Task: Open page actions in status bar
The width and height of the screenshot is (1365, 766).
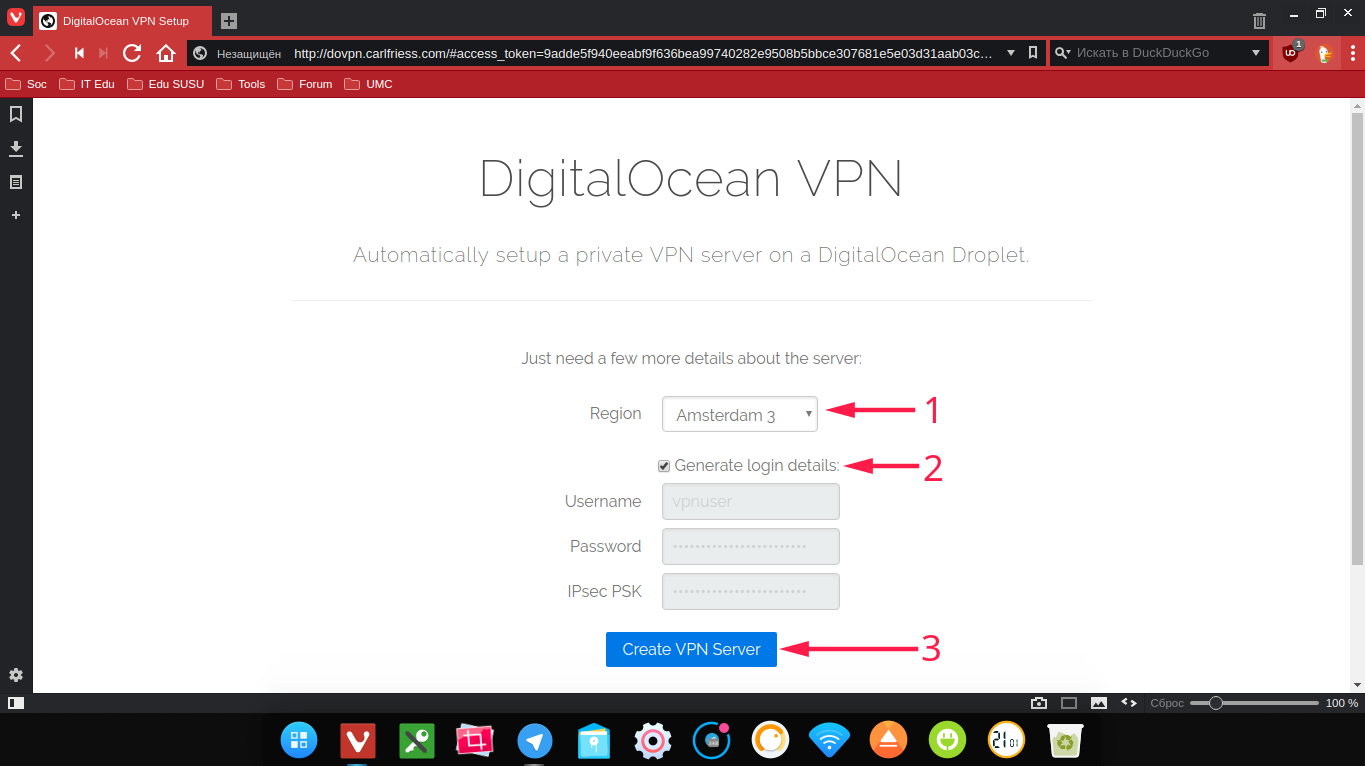Action: coord(1129,703)
